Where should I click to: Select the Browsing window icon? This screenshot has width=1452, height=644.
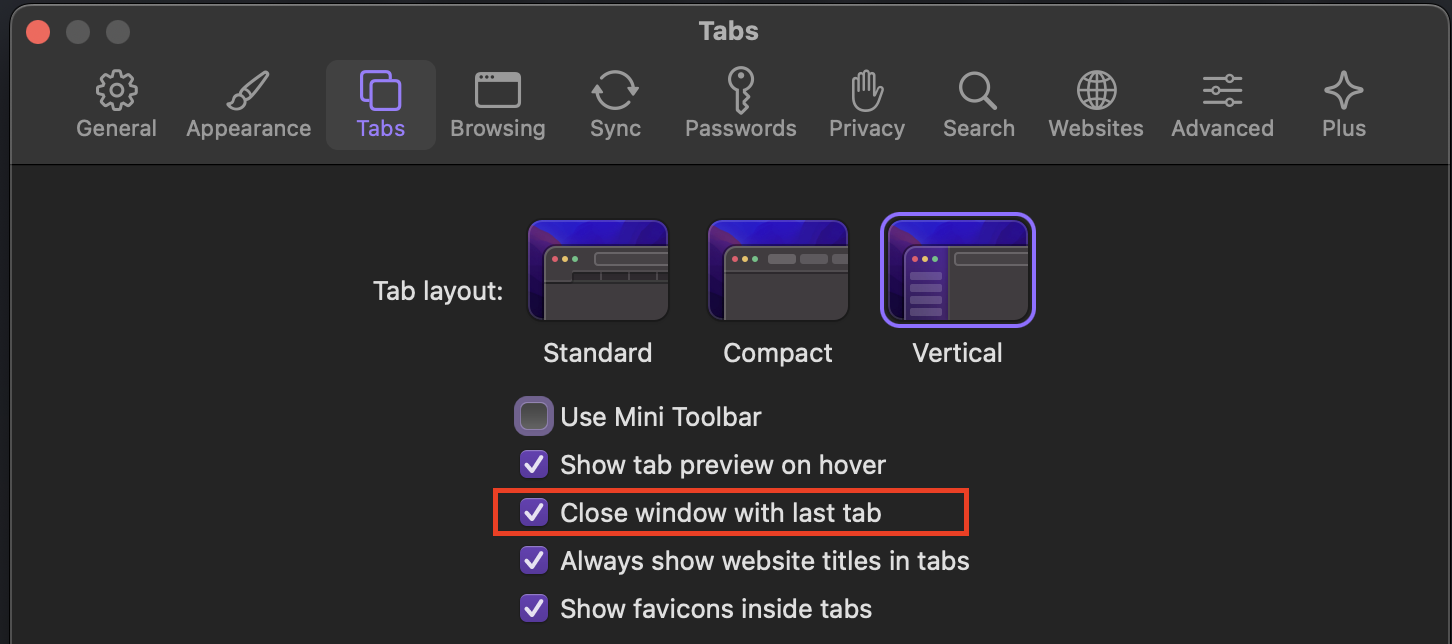tap(497, 90)
